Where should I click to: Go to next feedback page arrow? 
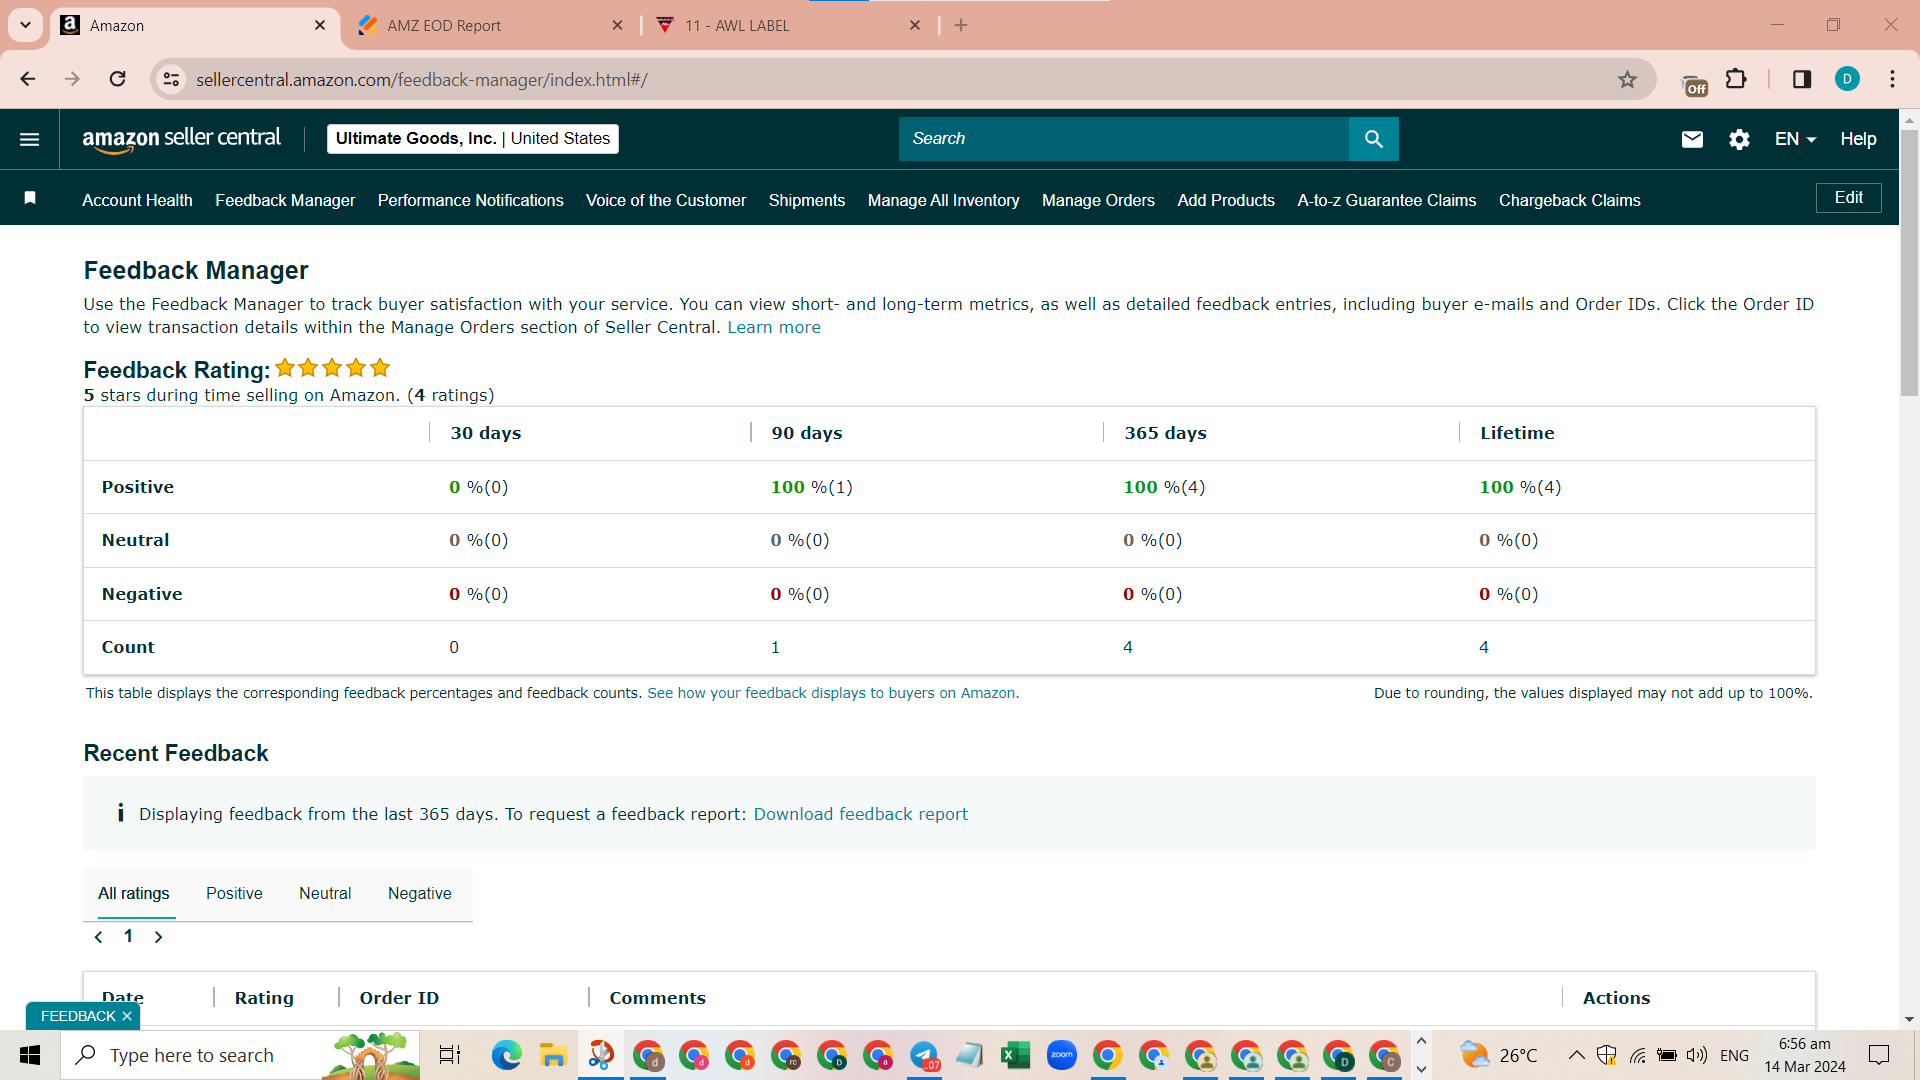158,937
